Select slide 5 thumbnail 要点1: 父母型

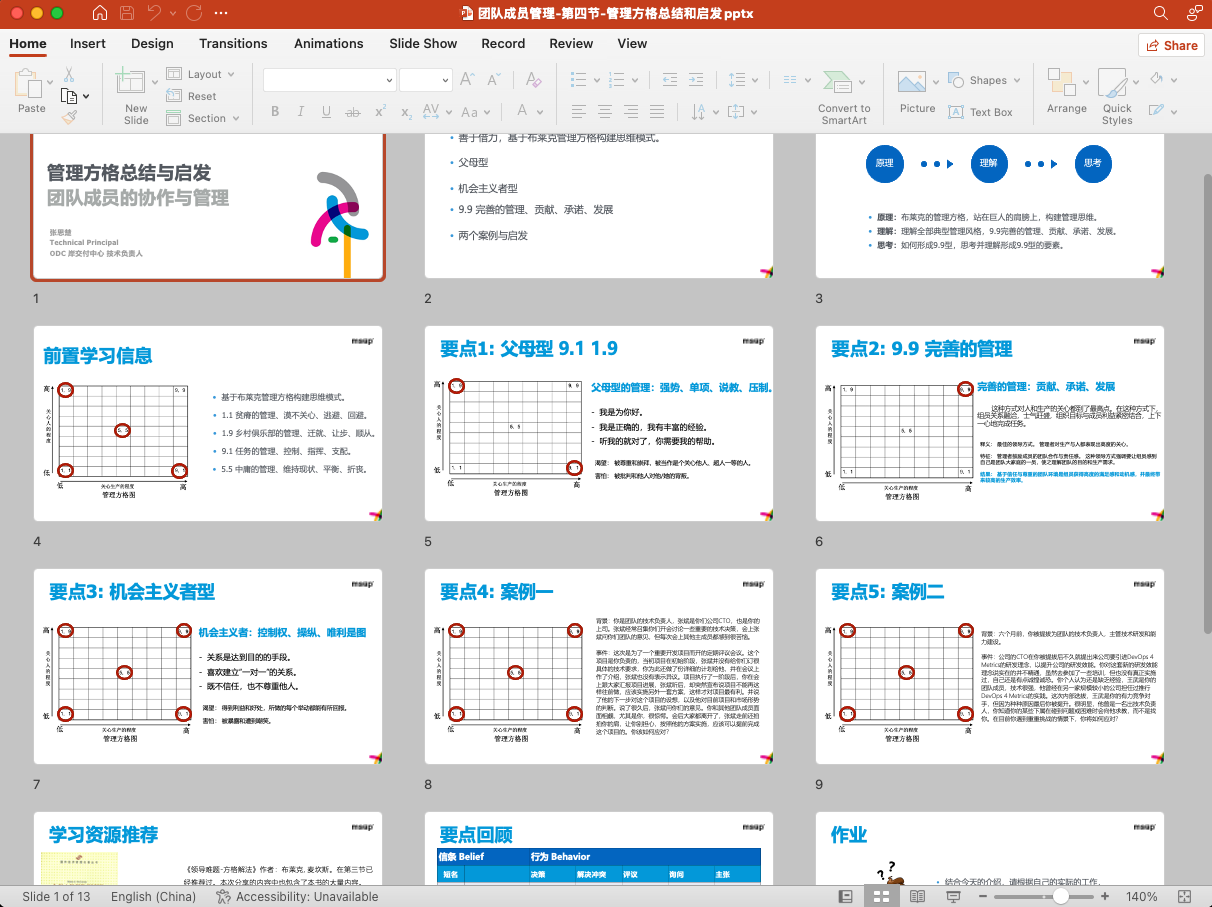point(598,423)
